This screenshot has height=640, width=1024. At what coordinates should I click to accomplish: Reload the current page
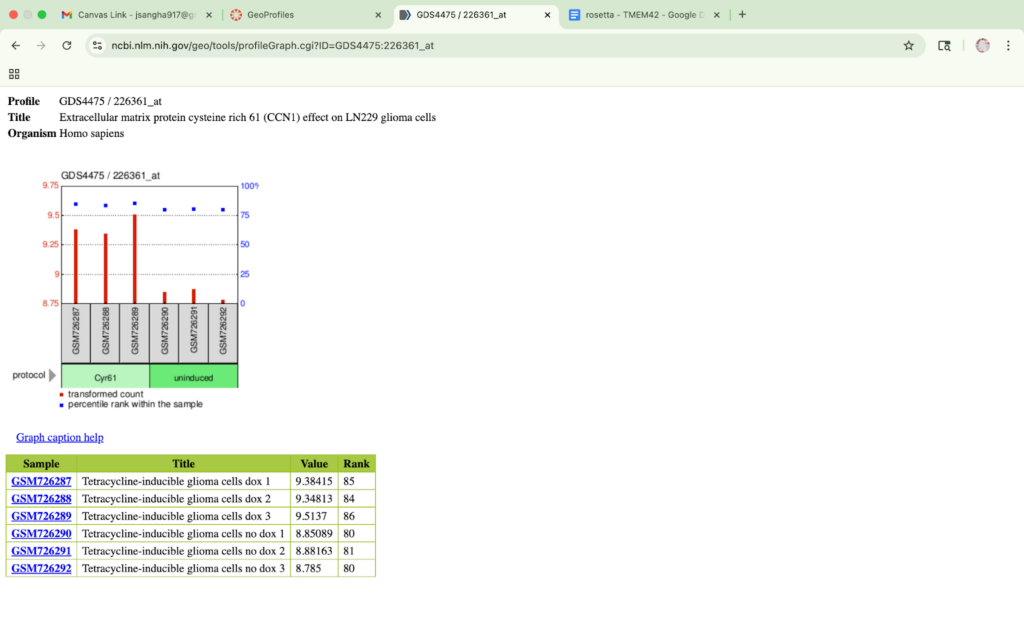pyautogui.click(x=67, y=45)
